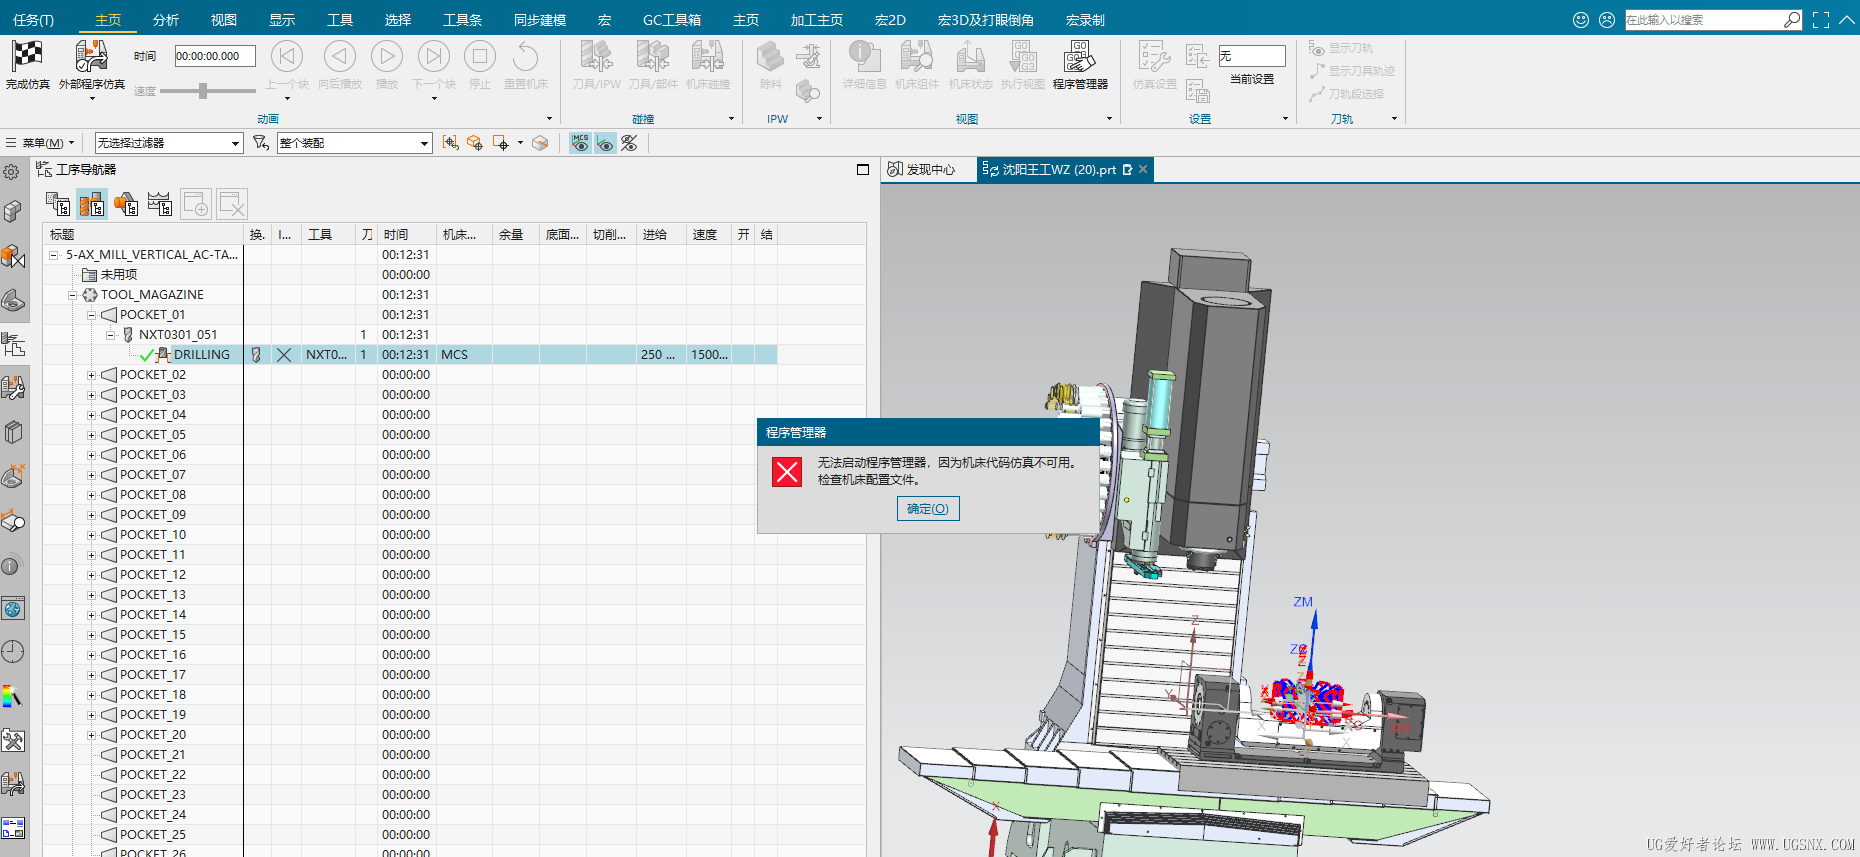Click the 除料 IPW icon
Image resolution: width=1860 pixels, height=857 pixels.
770,57
